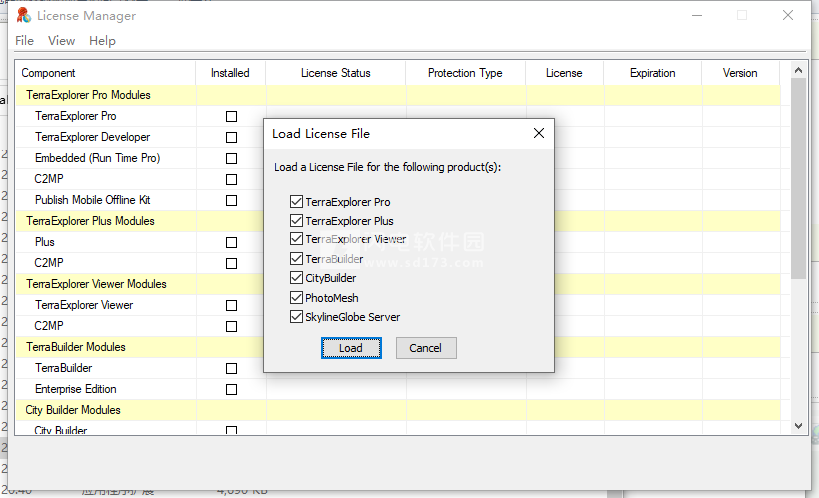Toggle Installed checkbox for Plus row
Screen dimensions: 819x498
231,242
